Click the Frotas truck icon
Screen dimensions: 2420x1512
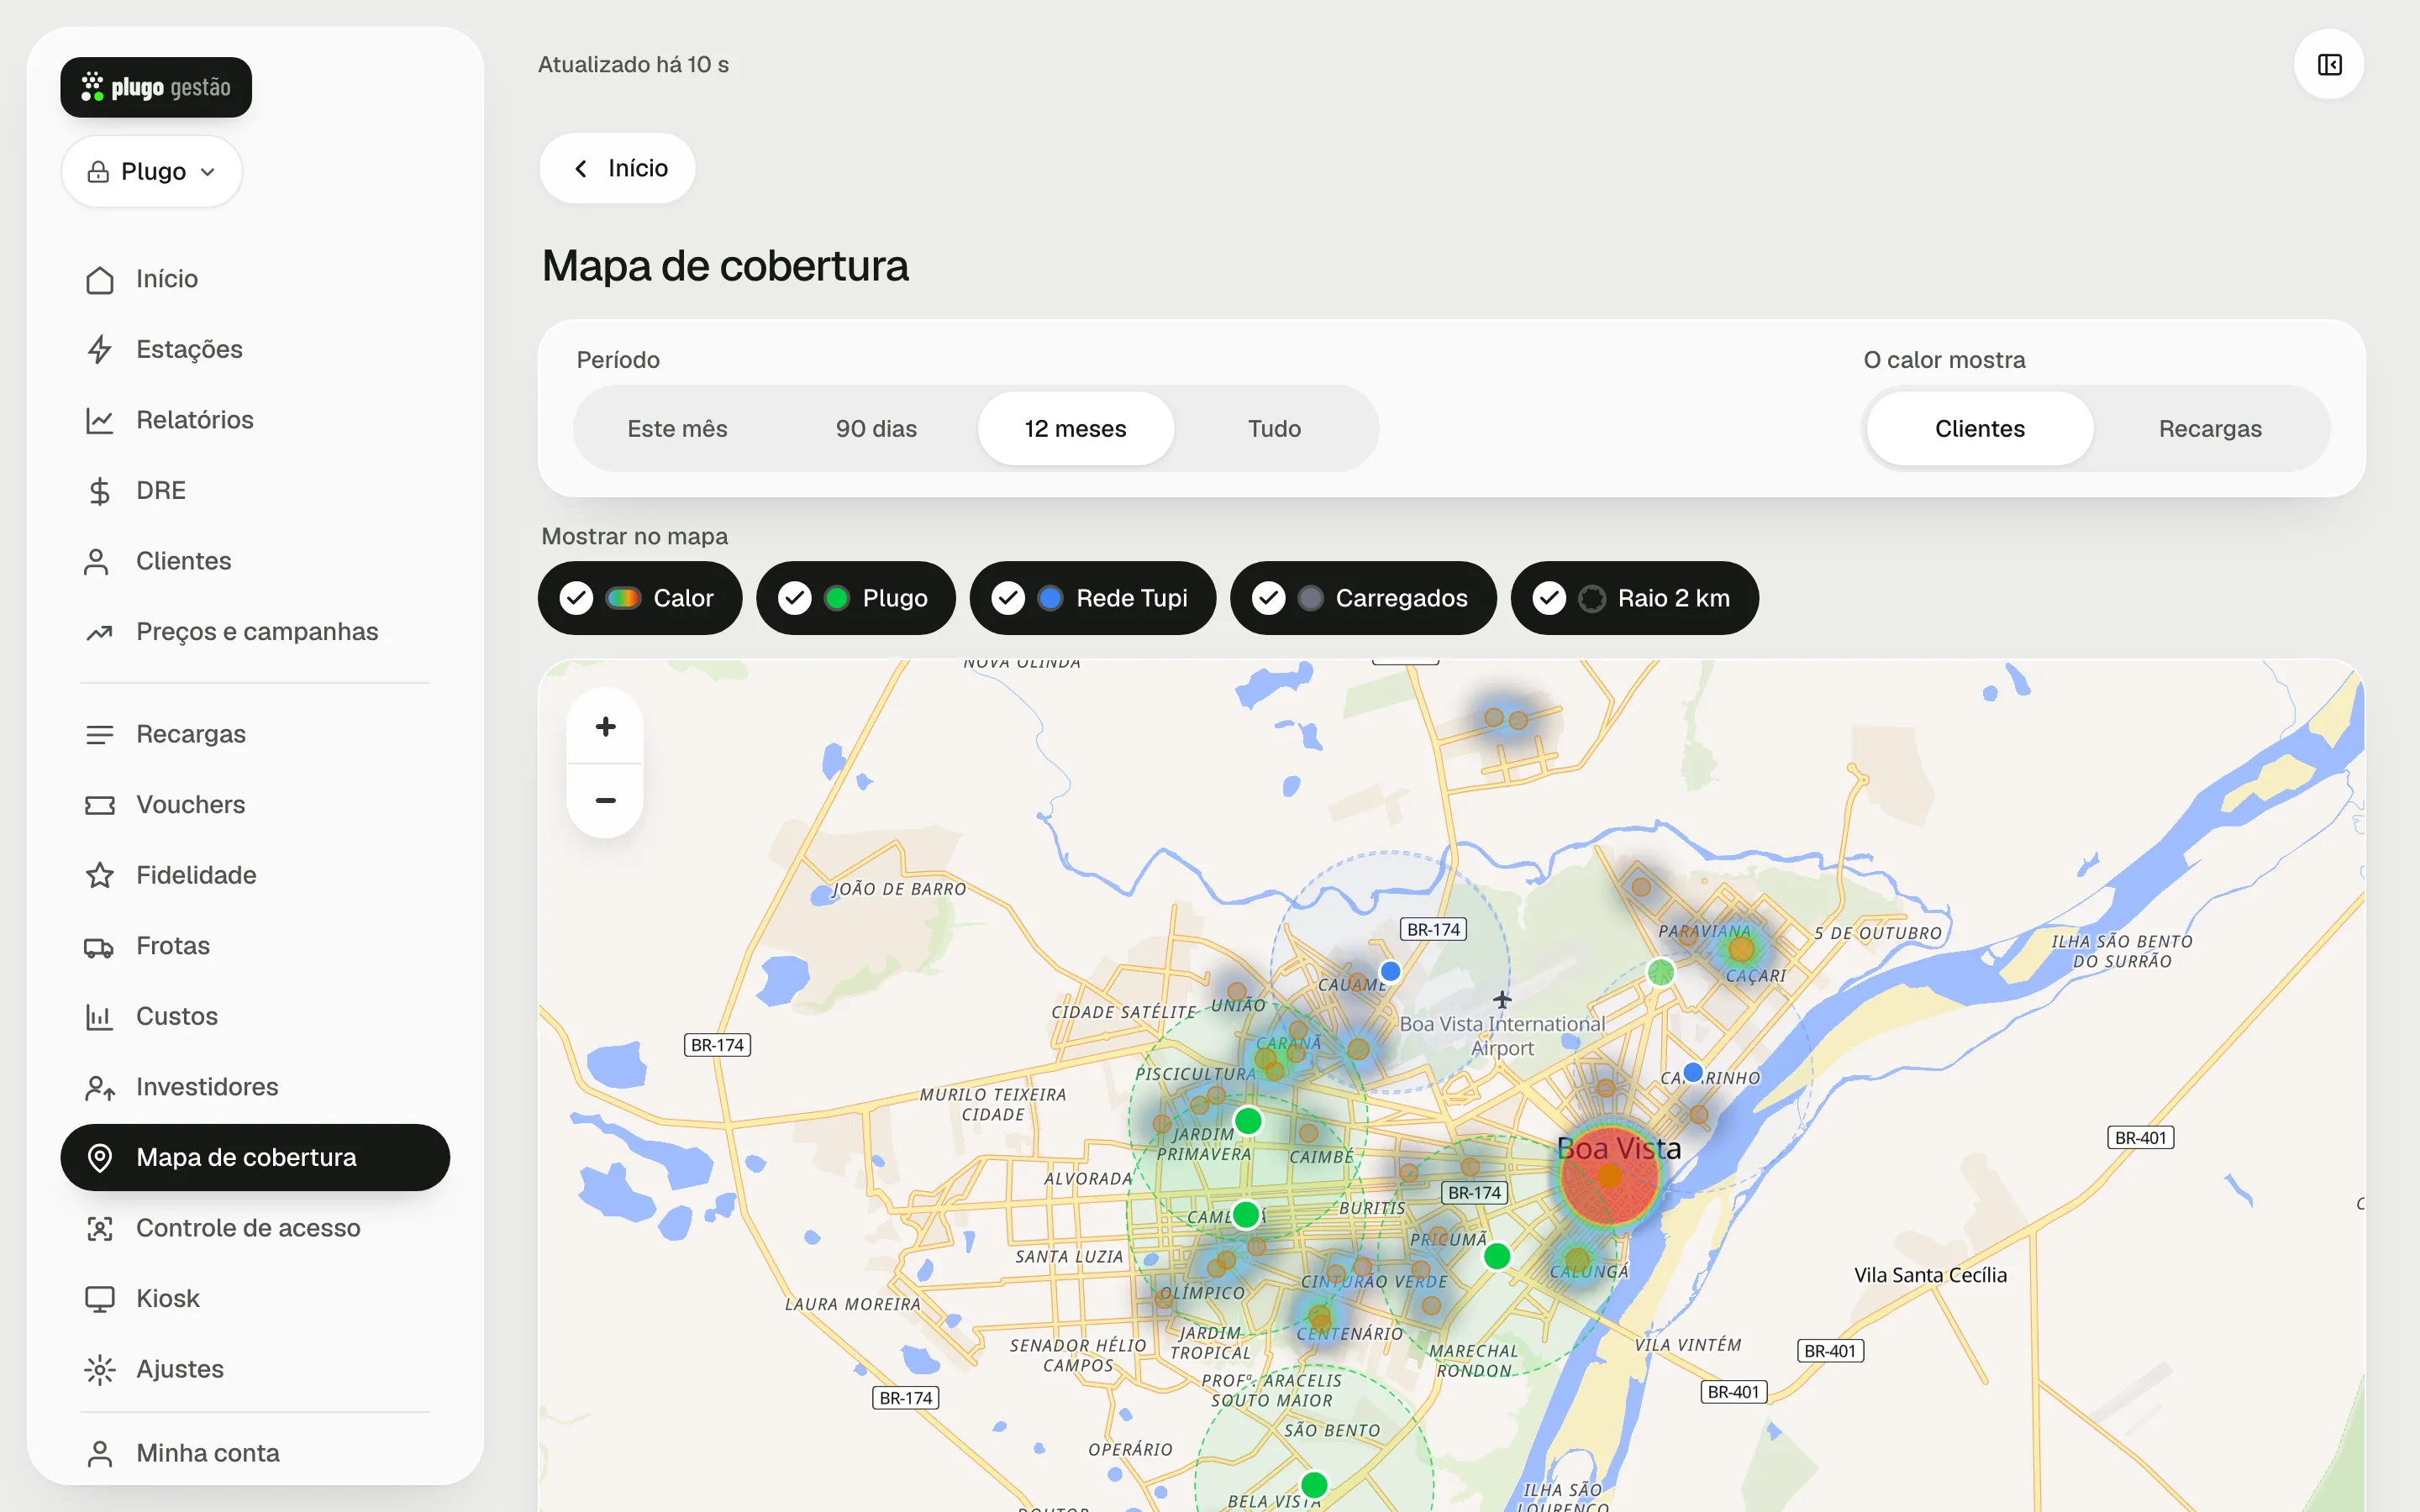[x=99, y=946]
